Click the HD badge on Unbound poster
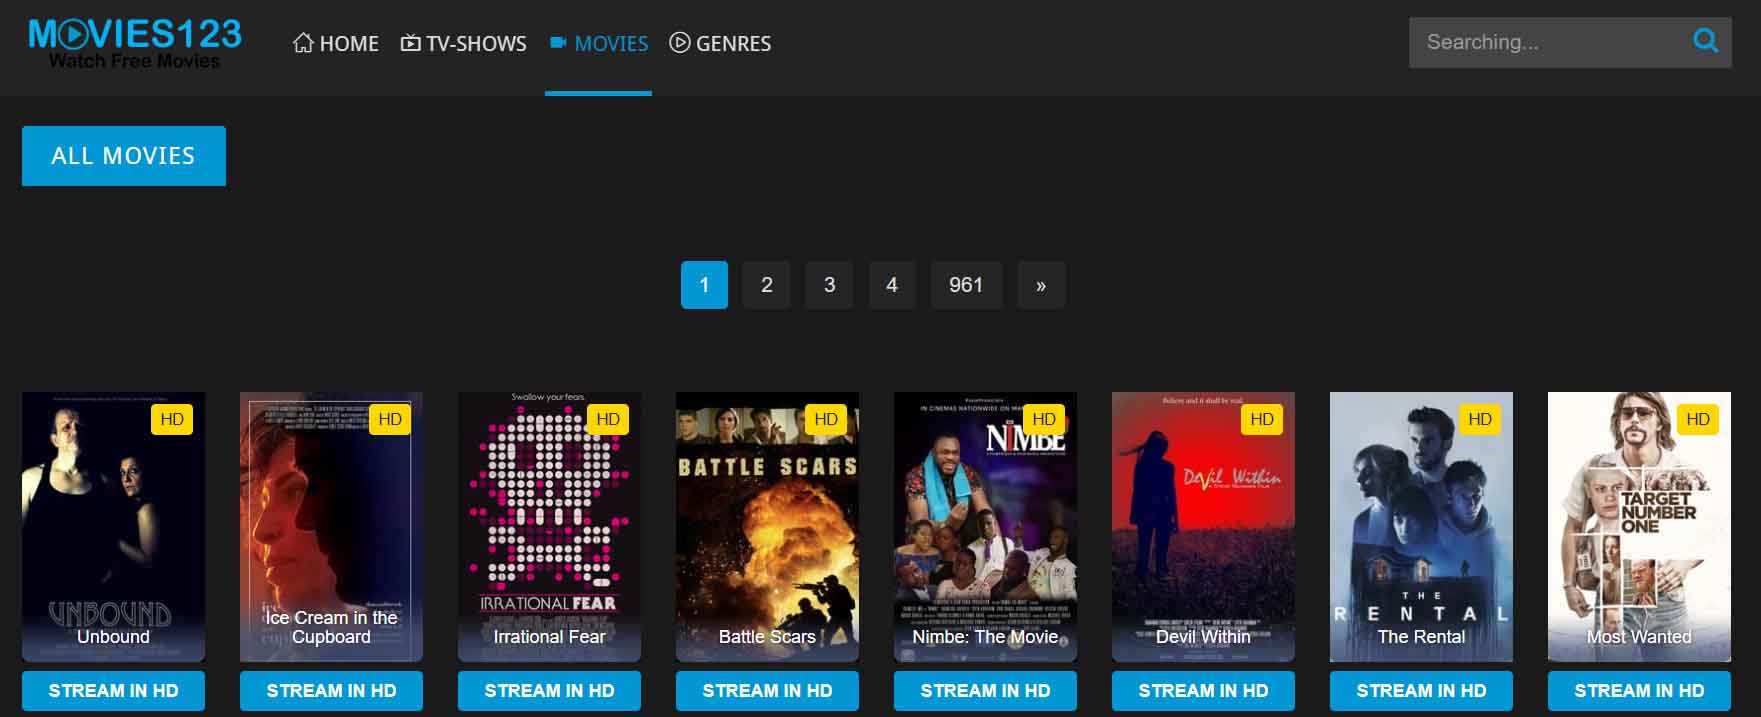 coord(172,419)
